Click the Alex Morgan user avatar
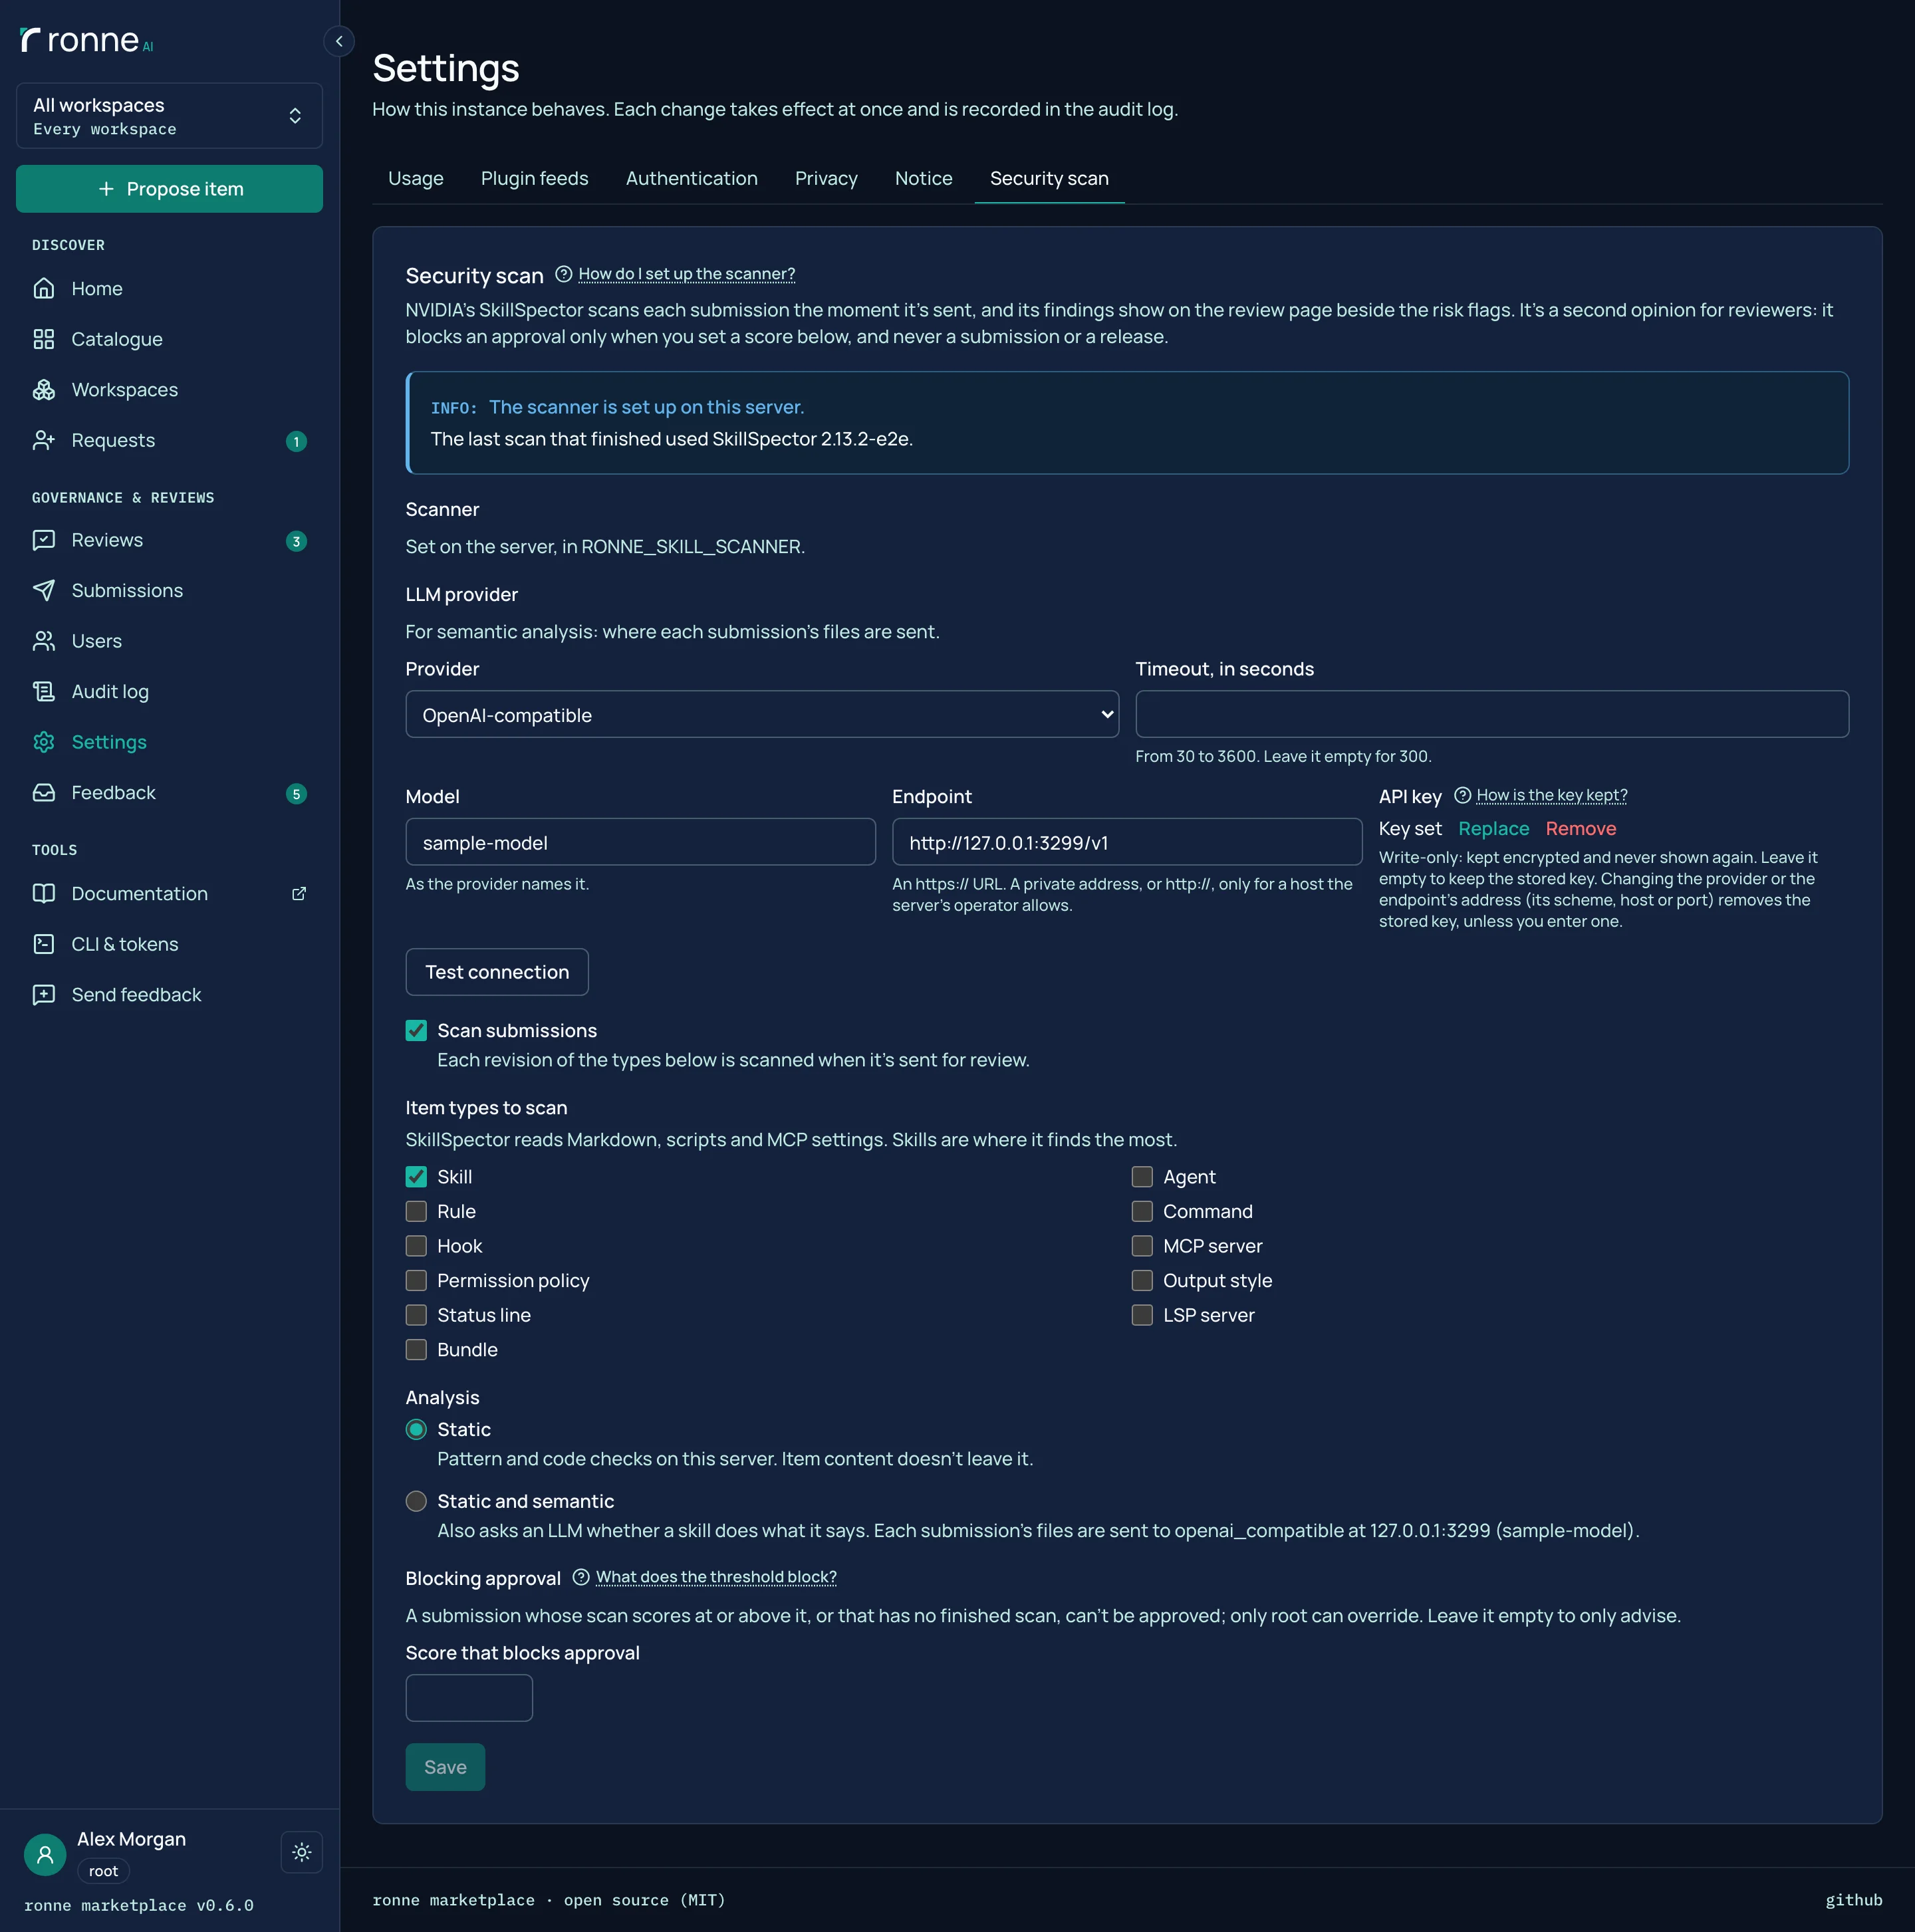Image resolution: width=1915 pixels, height=1932 pixels. click(x=45, y=1855)
